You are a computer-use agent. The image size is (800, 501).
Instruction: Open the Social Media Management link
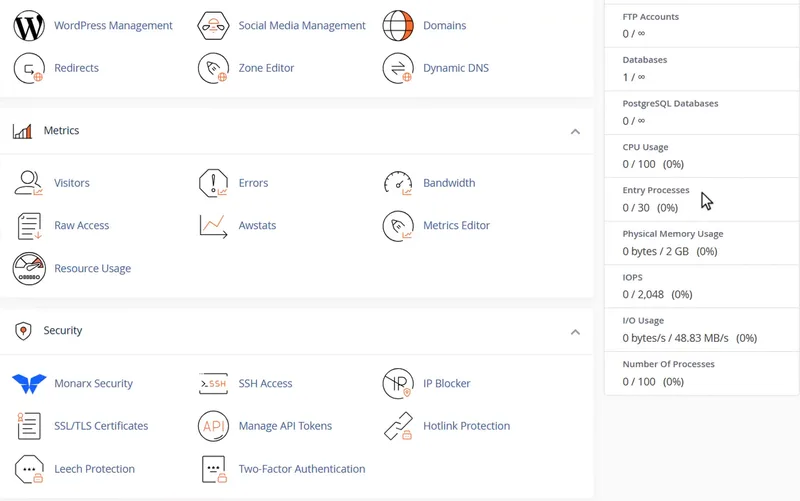tap(302, 26)
